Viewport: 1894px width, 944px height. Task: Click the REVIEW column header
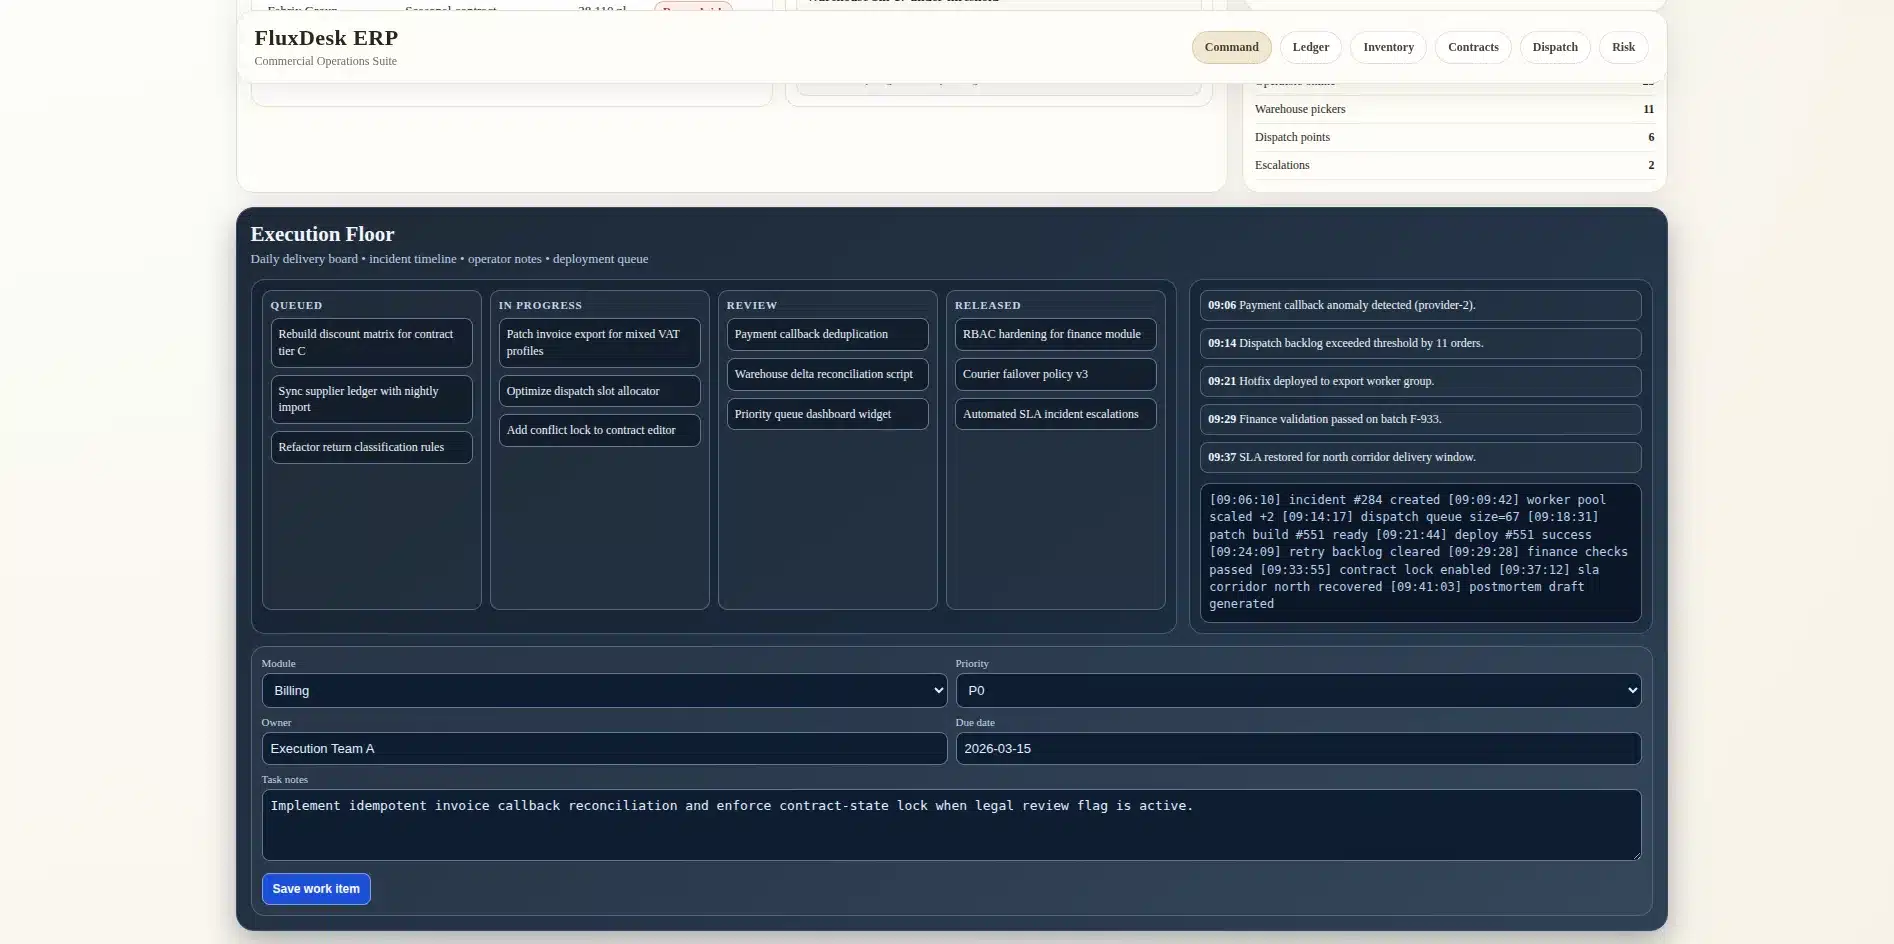(752, 305)
